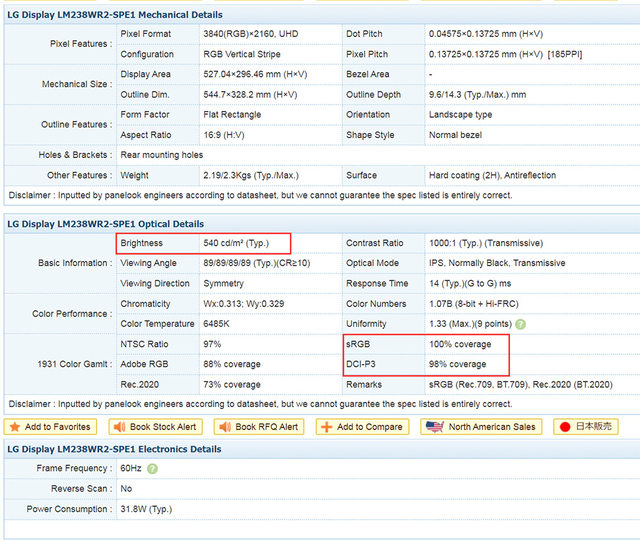640x542 pixels.
Task: Click the Book Stock Alert button
Action: coord(156,427)
